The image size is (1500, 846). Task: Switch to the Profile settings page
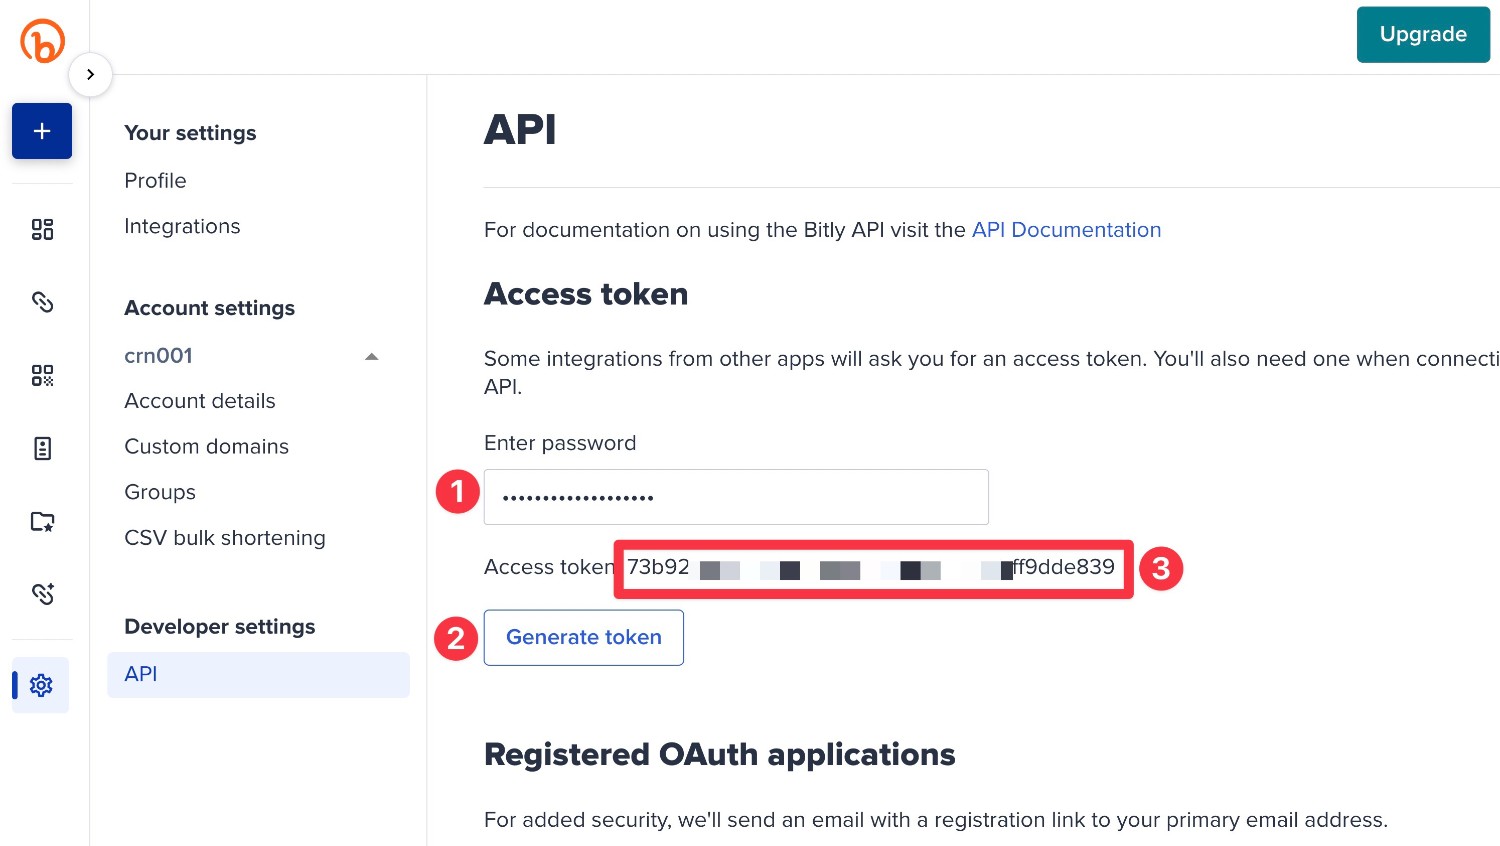pyautogui.click(x=155, y=181)
